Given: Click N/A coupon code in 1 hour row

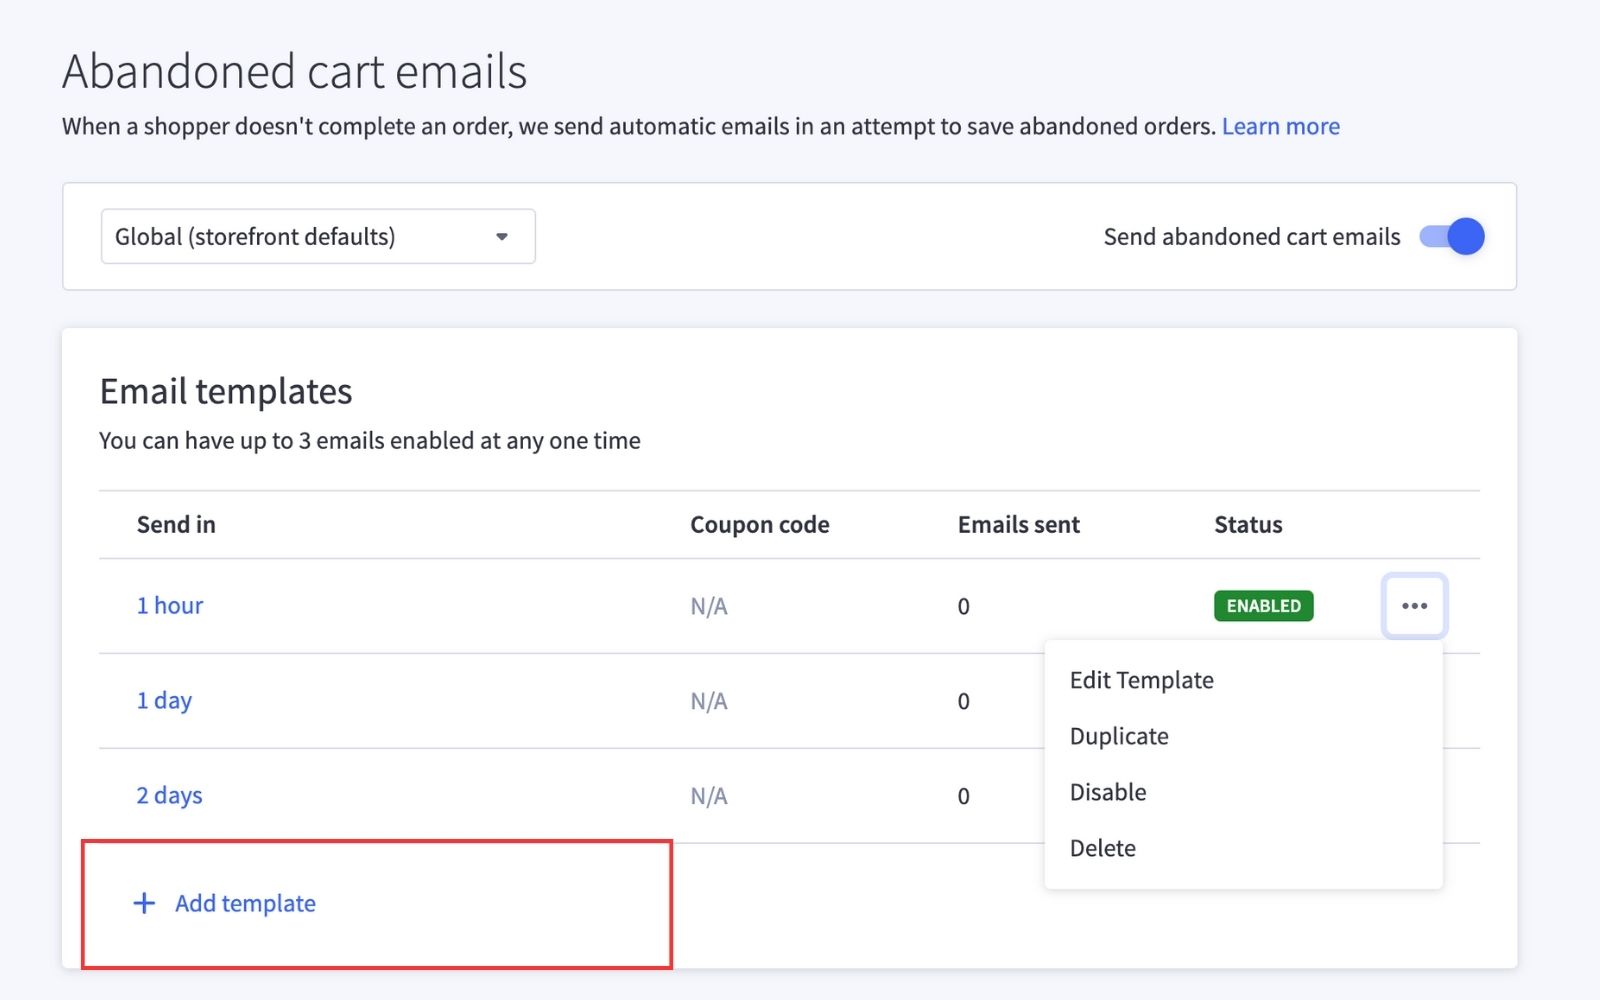Looking at the screenshot, I should click(709, 606).
